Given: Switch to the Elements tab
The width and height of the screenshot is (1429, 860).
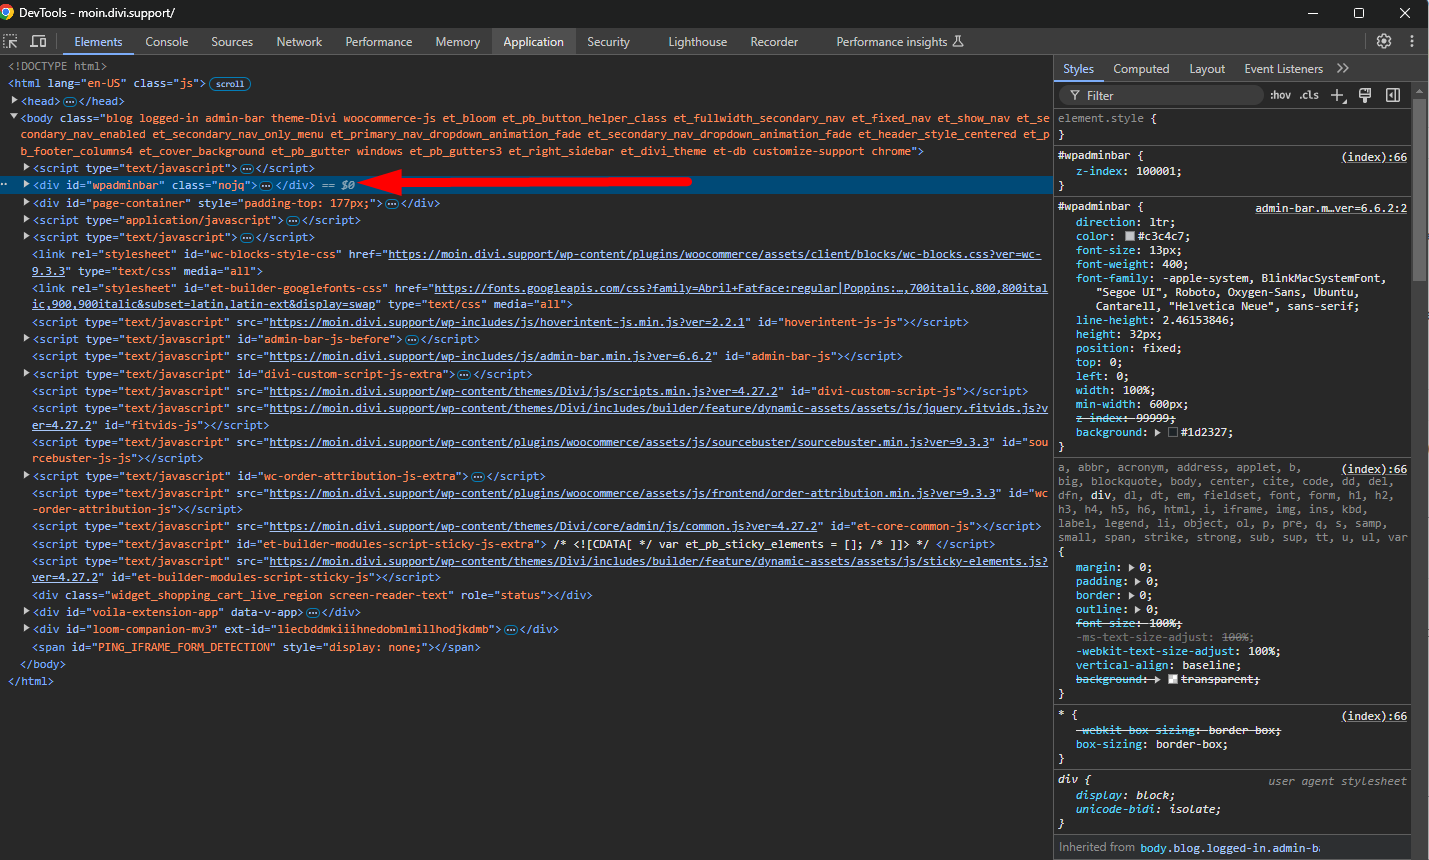Looking at the screenshot, I should 98,41.
